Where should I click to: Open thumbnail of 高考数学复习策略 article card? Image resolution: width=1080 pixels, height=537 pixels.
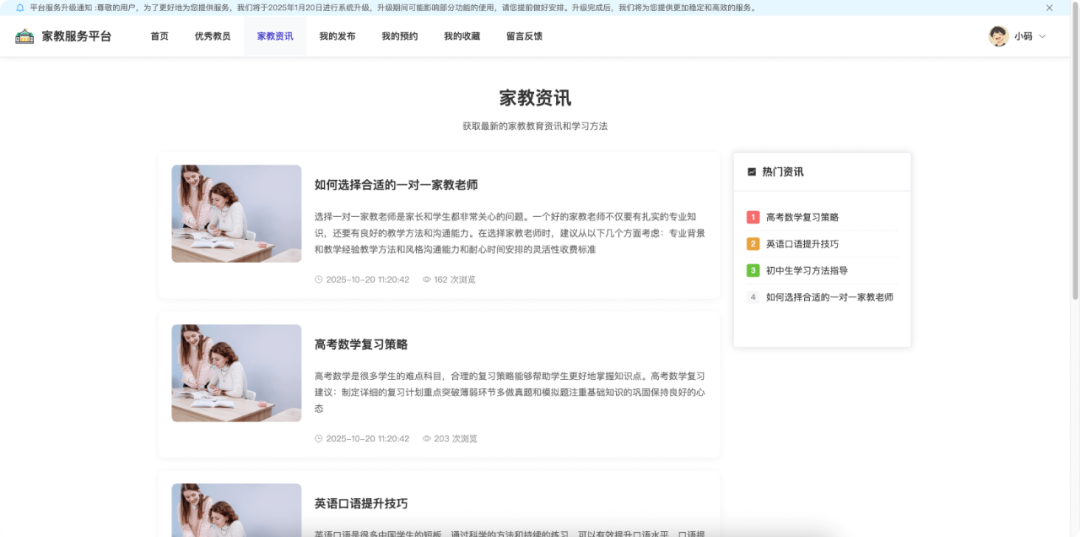point(236,373)
